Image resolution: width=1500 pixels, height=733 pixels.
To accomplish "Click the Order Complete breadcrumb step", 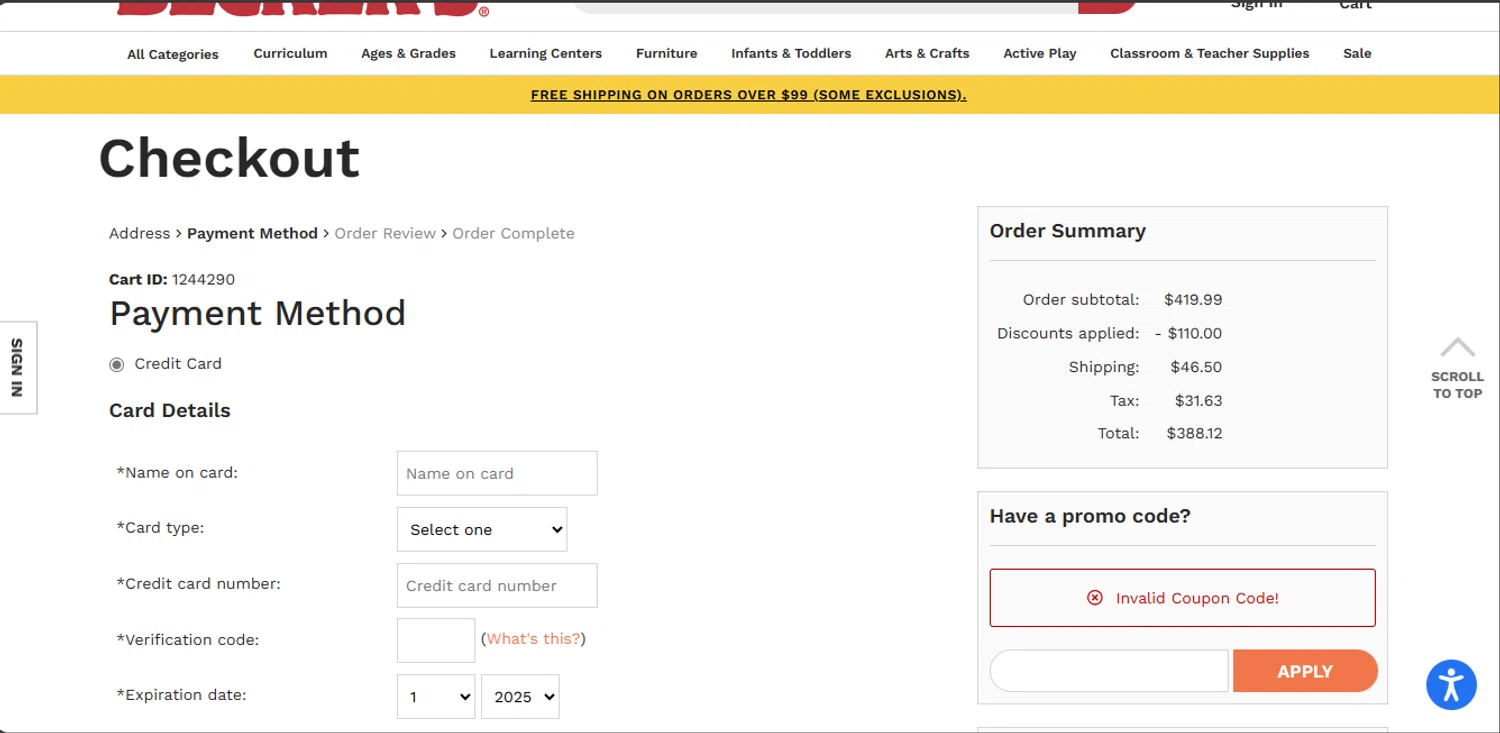I will 513,233.
